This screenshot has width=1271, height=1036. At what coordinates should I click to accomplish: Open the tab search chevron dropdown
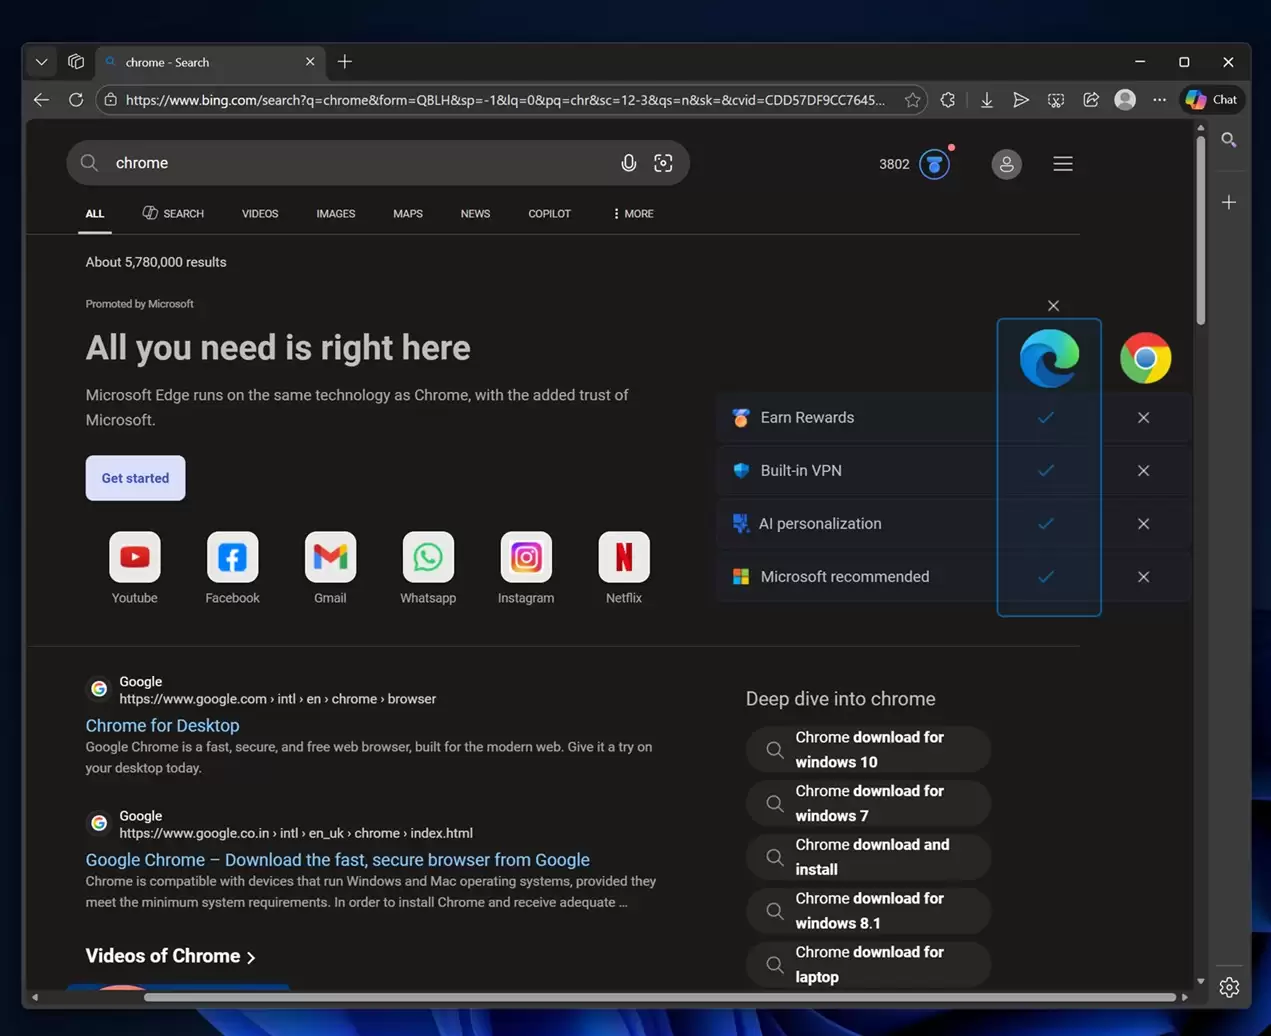coord(41,61)
